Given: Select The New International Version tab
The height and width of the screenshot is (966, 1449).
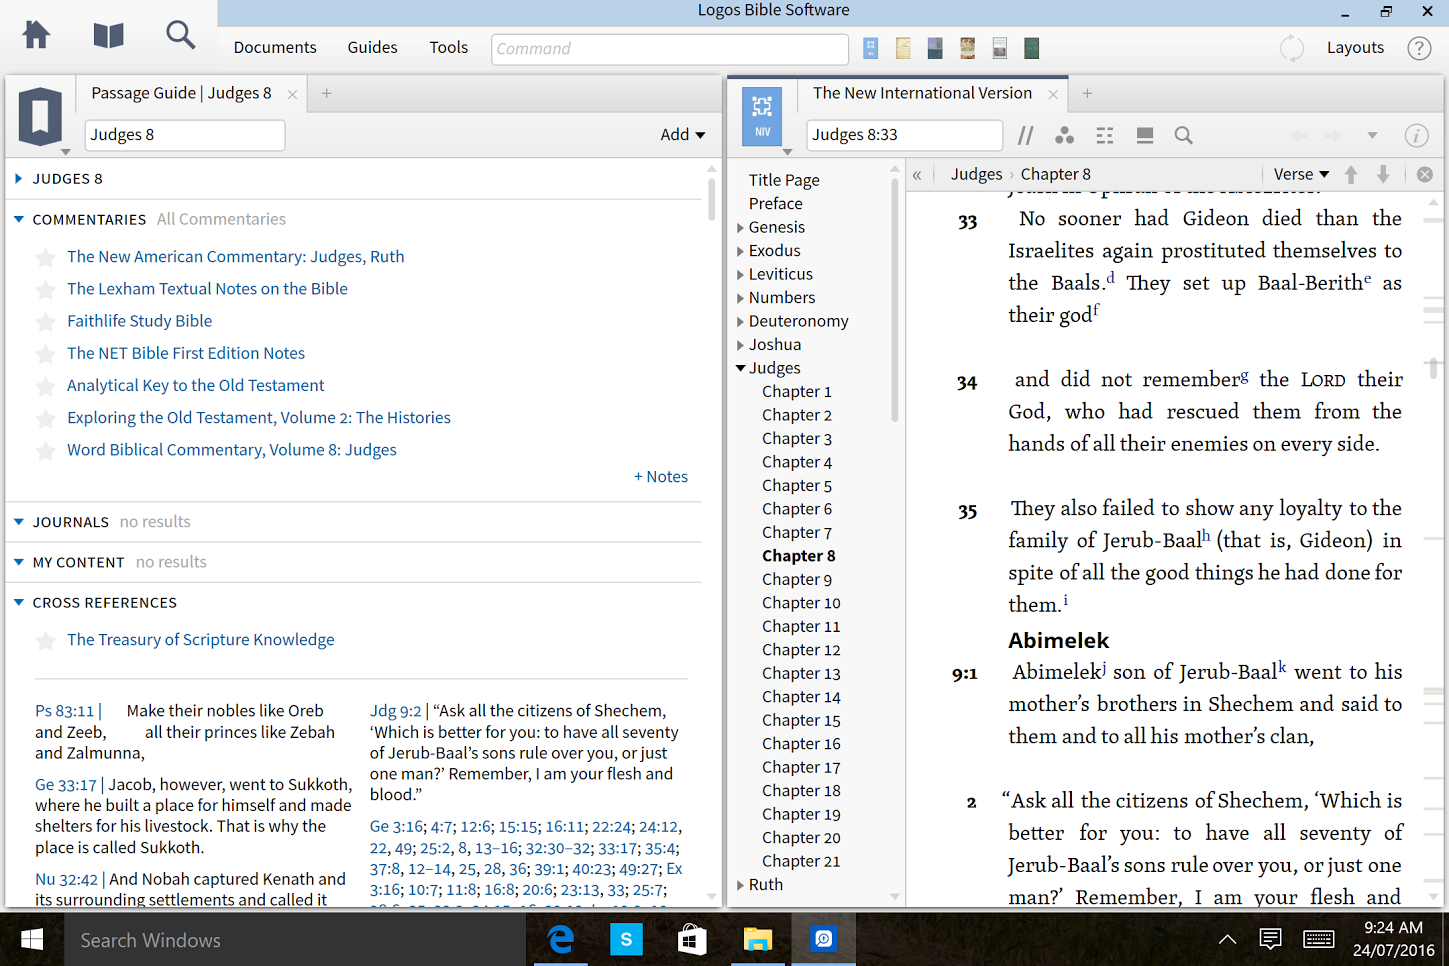Looking at the screenshot, I should [922, 93].
